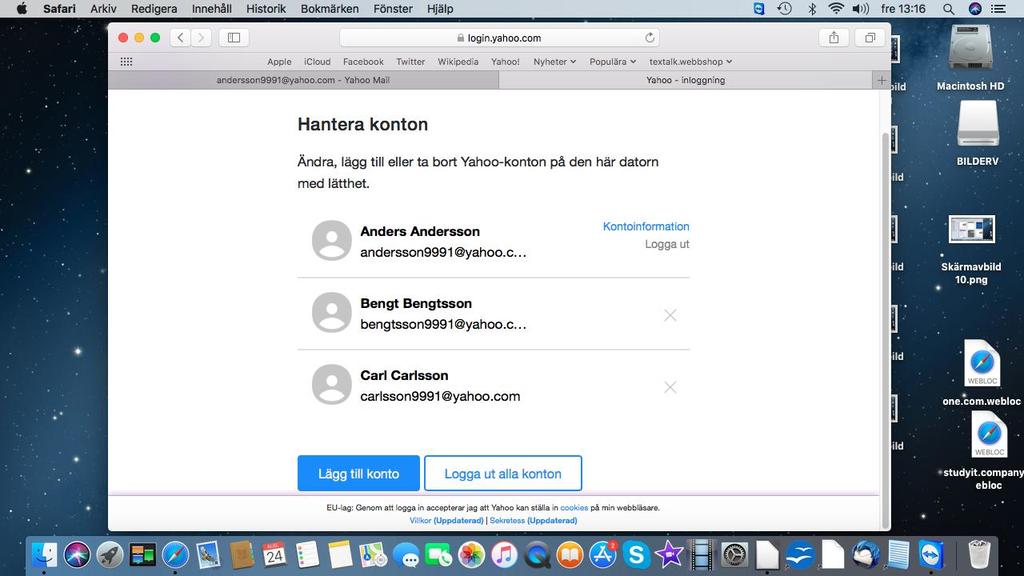Image resolution: width=1024 pixels, height=576 pixels.
Task: Open the Historik menu
Action: (x=266, y=8)
